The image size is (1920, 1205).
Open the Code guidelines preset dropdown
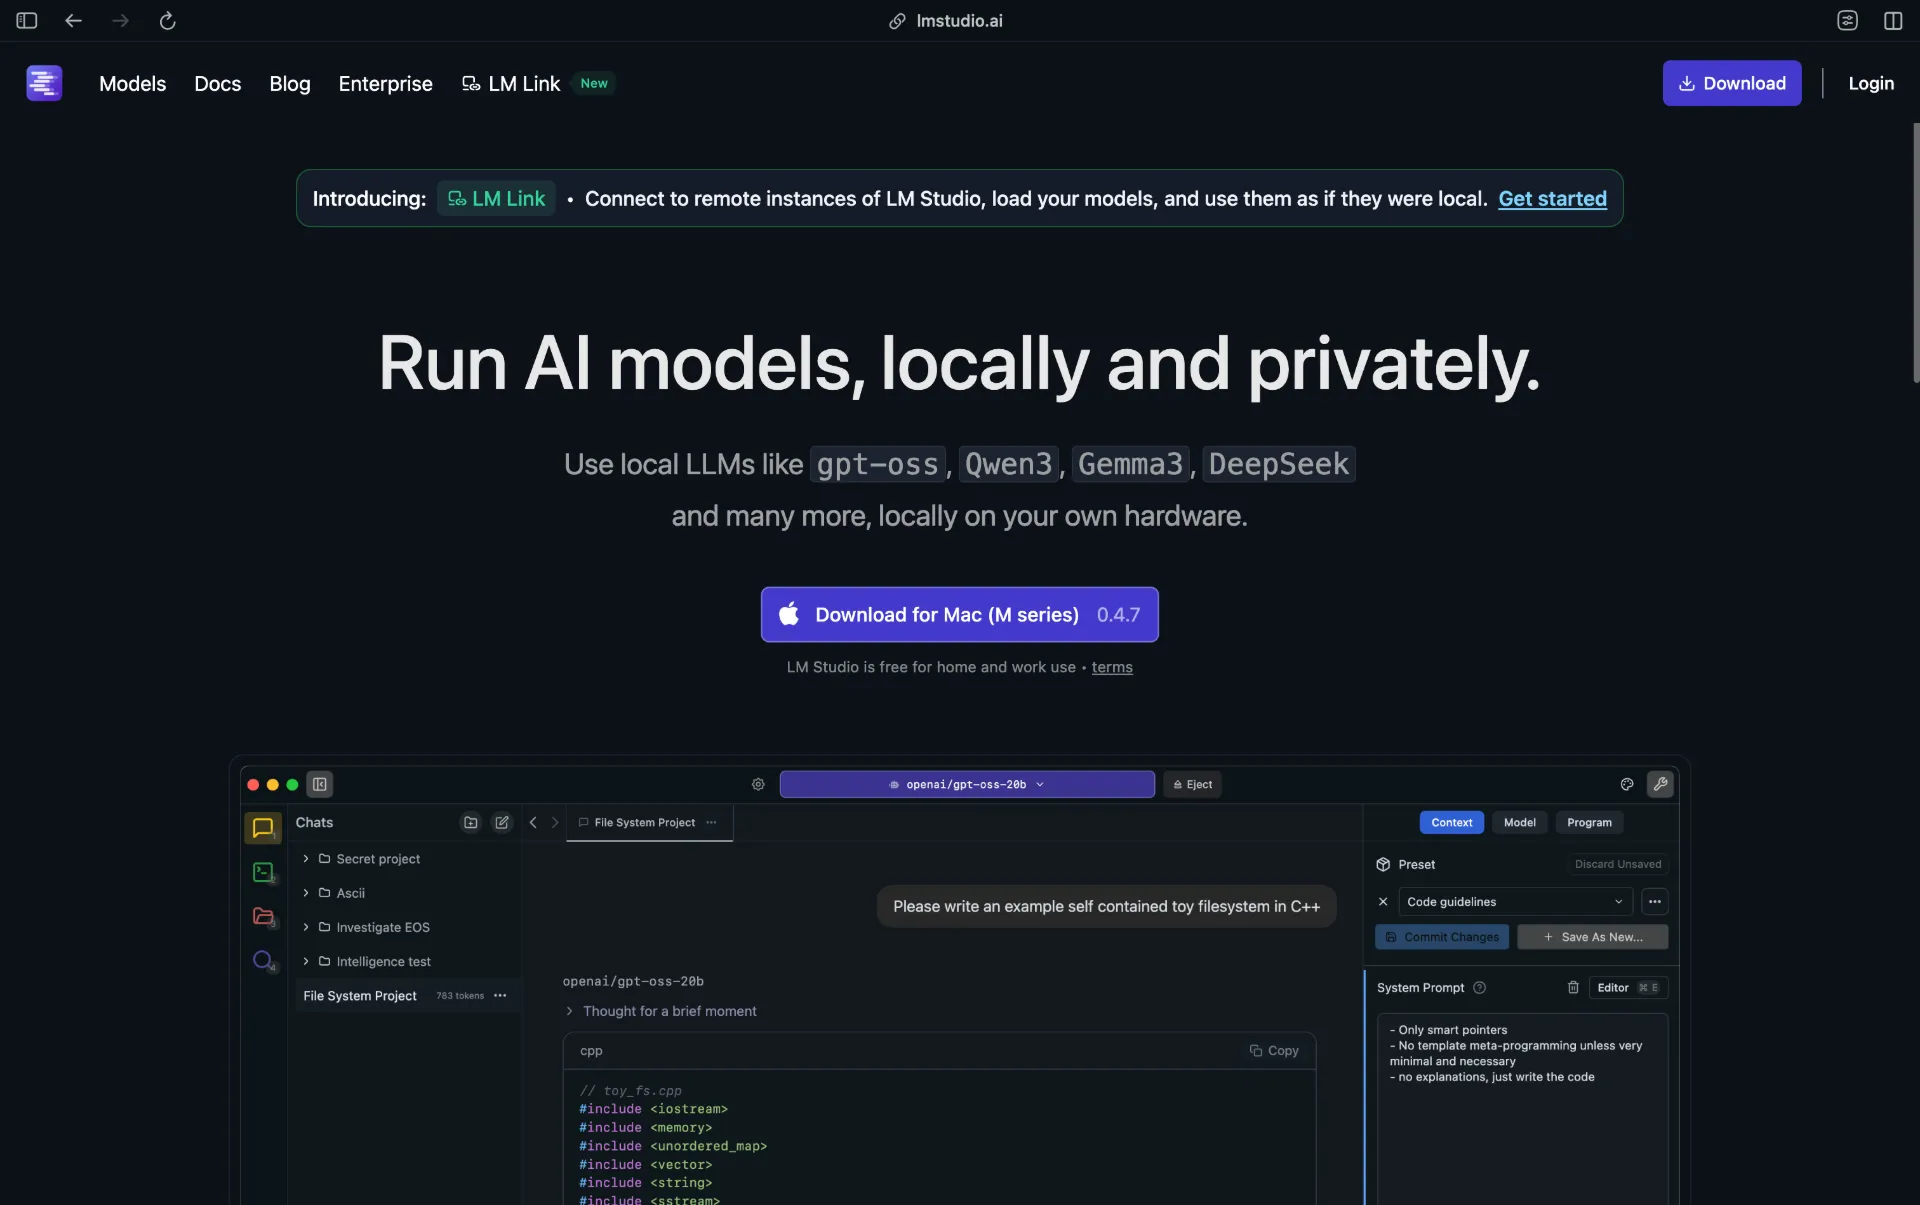(x=1514, y=902)
